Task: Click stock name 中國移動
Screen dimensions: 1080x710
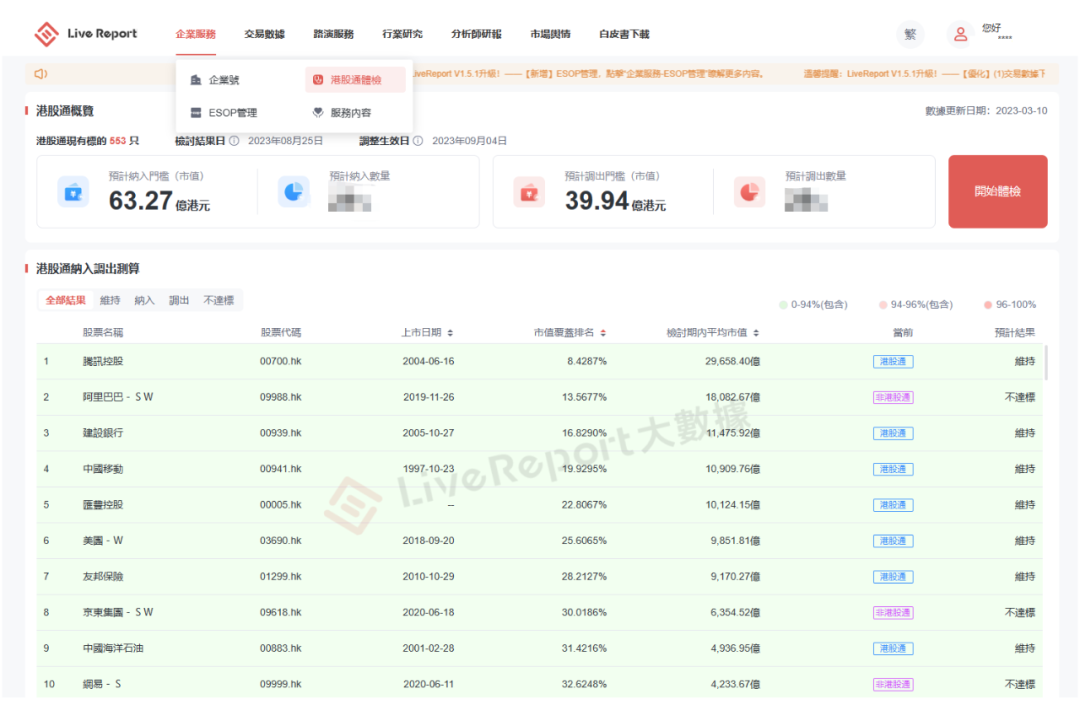Action: tap(103, 469)
